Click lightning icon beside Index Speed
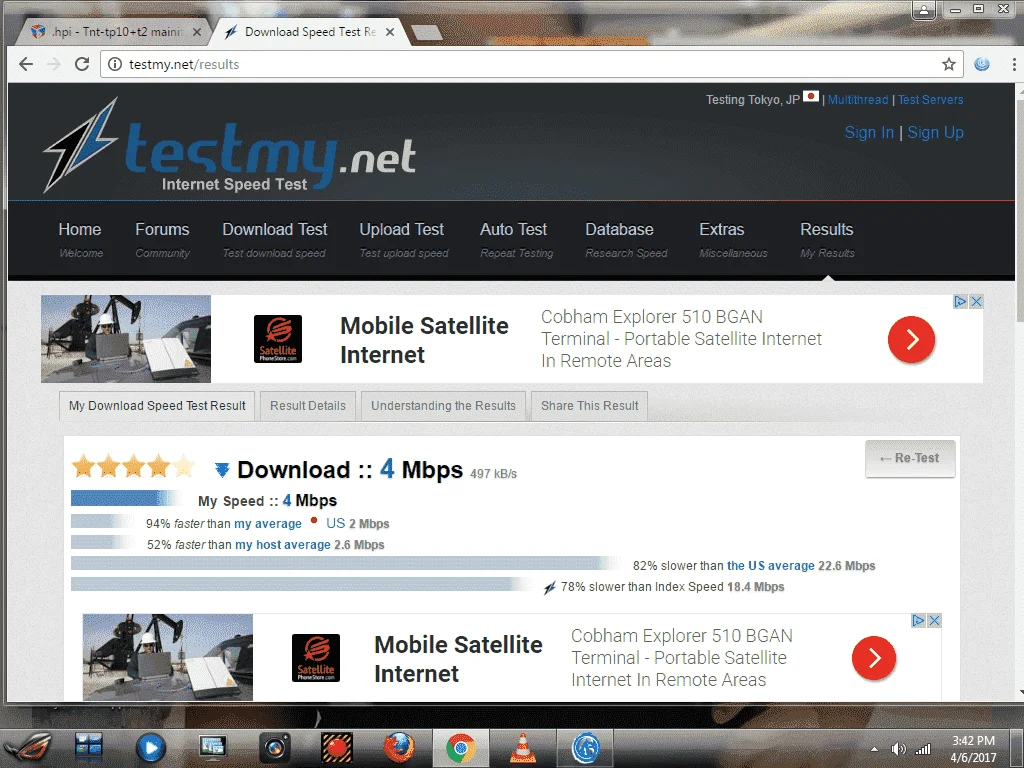 tap(549, 587)
